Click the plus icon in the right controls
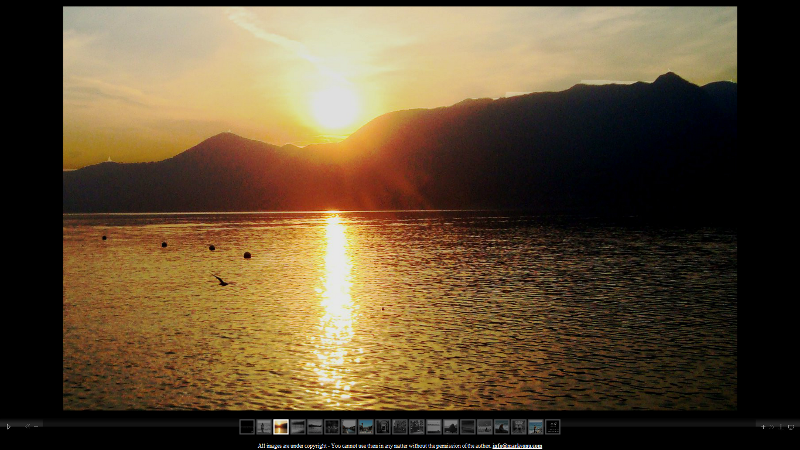Image resolution: width=800 pixels, height=450 pixels. 763,427
